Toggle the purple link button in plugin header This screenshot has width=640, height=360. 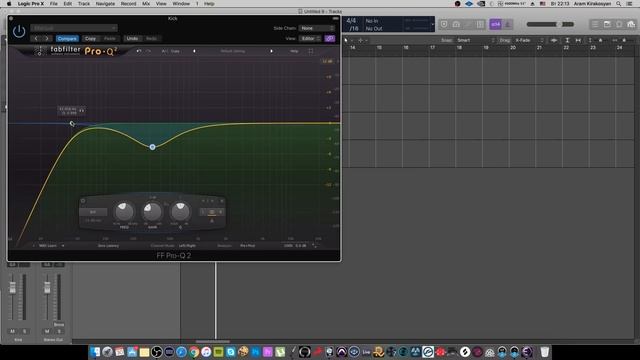(330, 38)
